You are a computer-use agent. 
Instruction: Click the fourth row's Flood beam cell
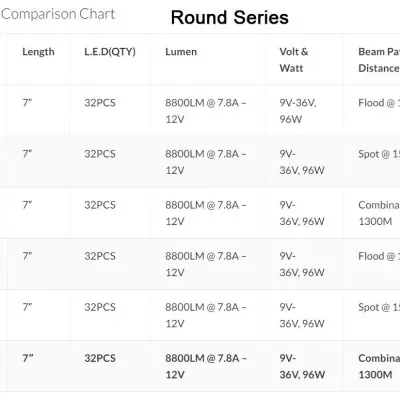379,256
